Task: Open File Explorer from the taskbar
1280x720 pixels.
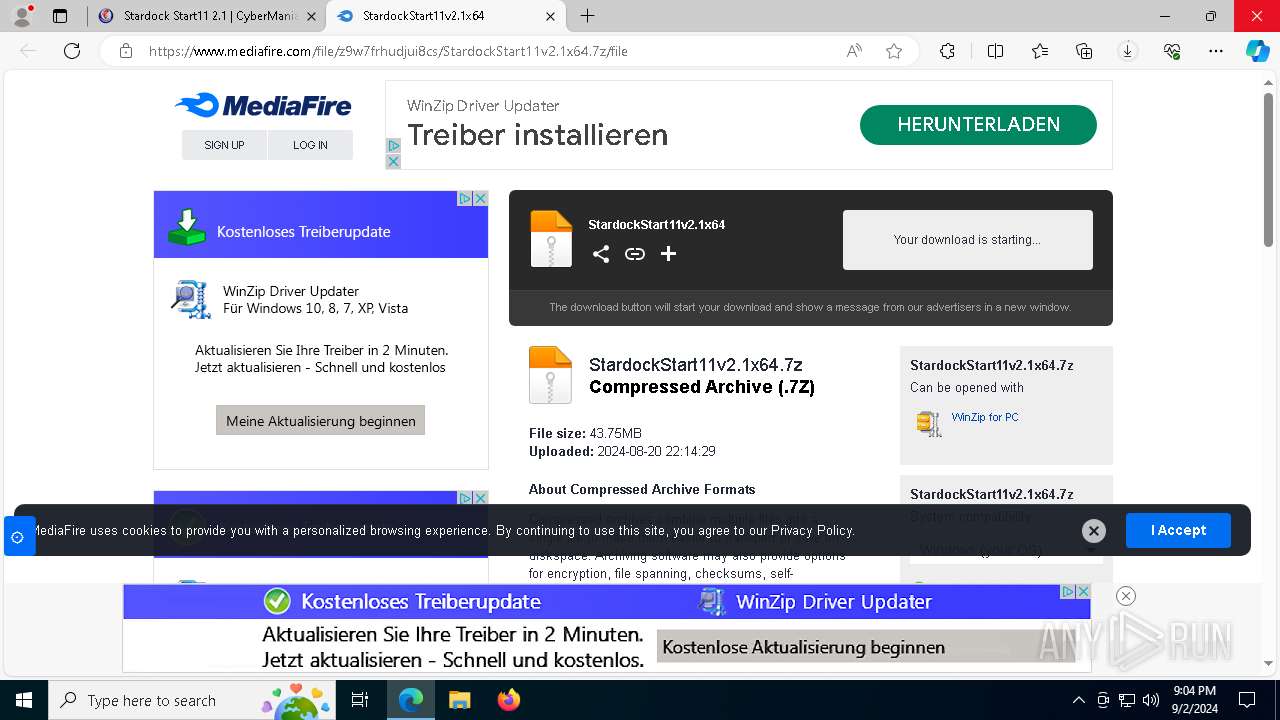Action: [x=459, y=700]
